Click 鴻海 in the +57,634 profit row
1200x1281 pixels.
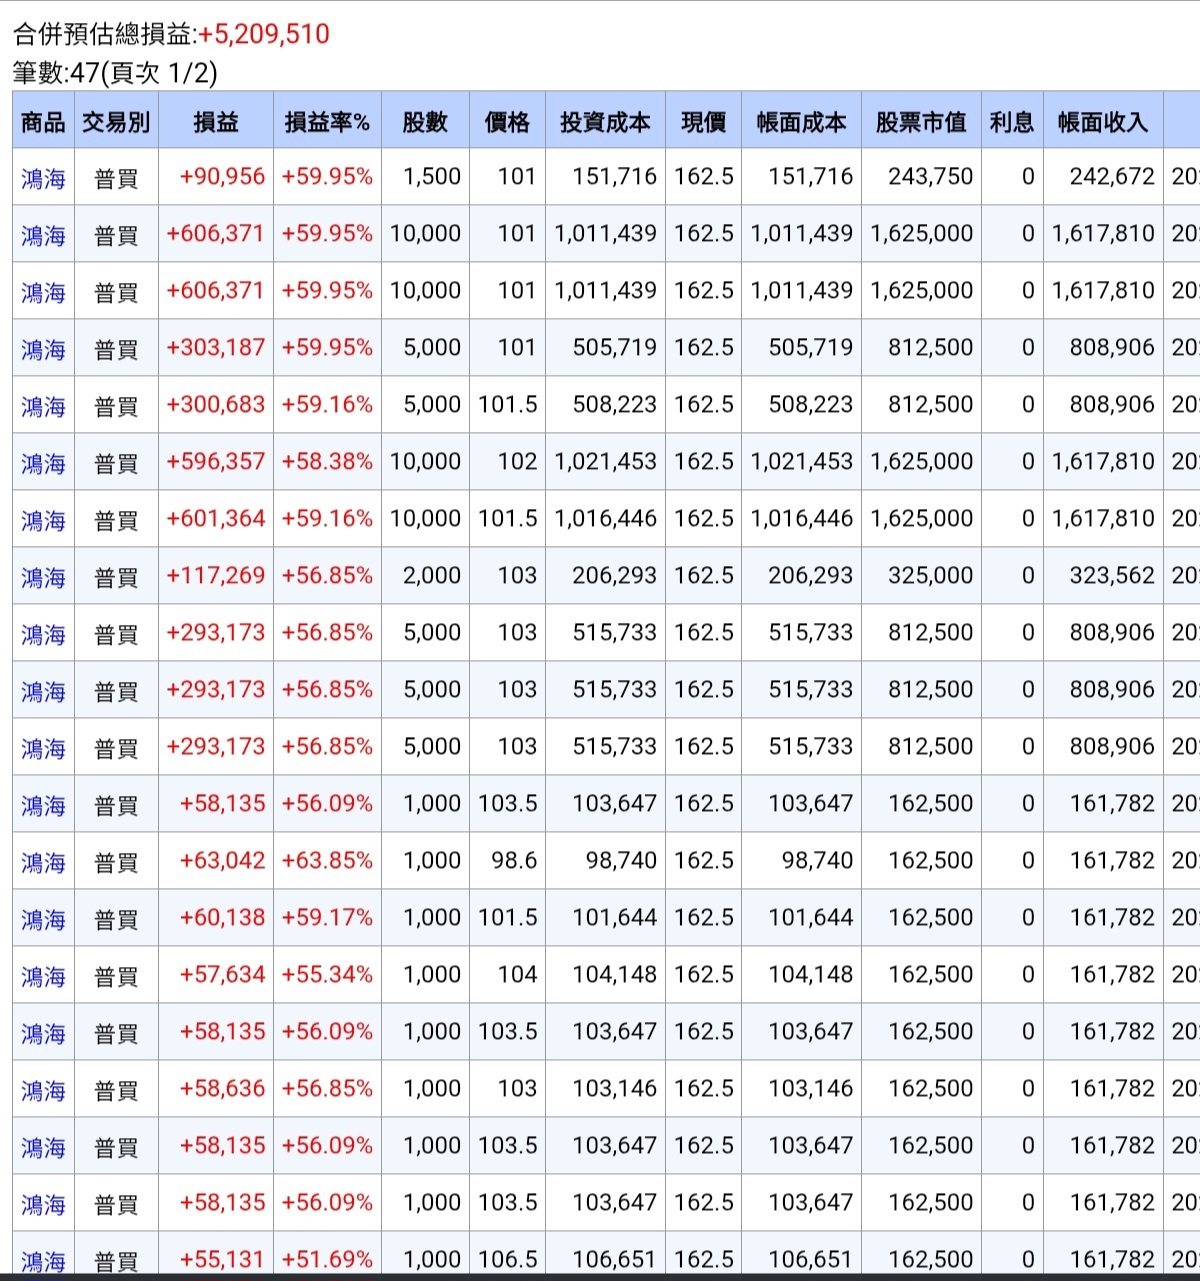(43, 976)
